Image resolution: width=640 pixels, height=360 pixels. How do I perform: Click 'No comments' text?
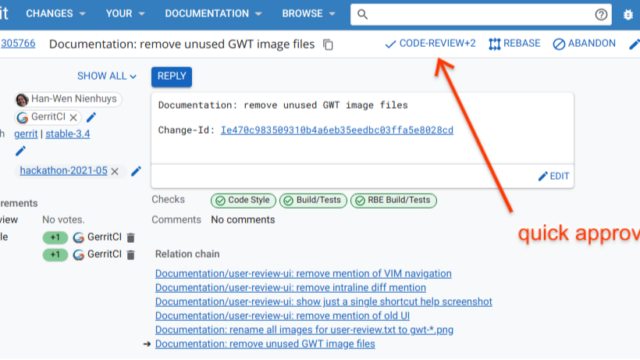[x=243, y=220]
